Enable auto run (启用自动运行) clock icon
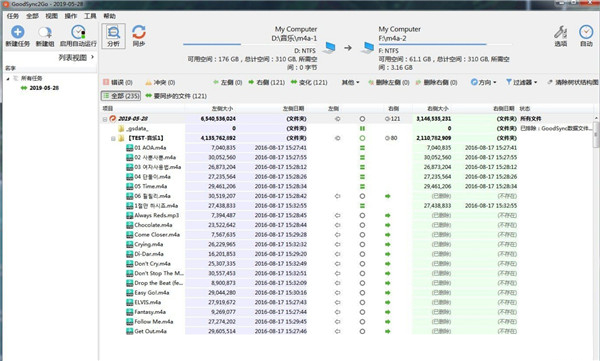 point(78,33)
